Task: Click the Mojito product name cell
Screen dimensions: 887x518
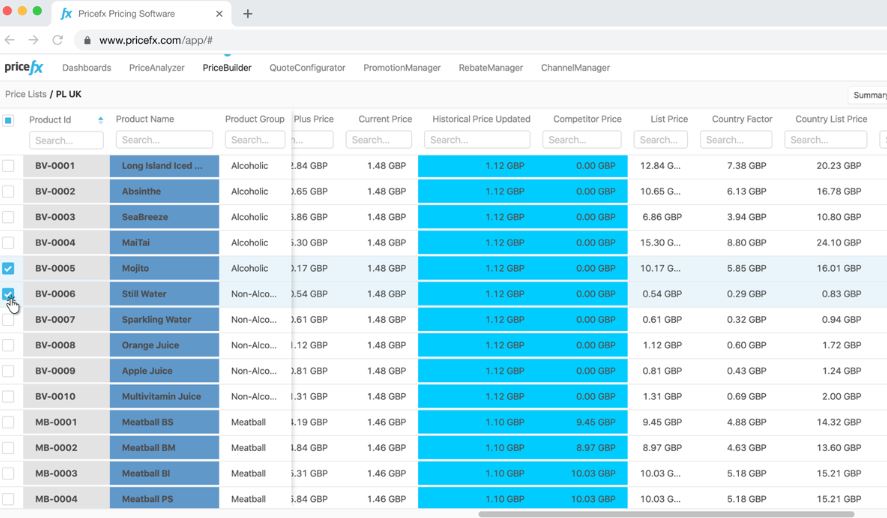Action: (164, 268)
